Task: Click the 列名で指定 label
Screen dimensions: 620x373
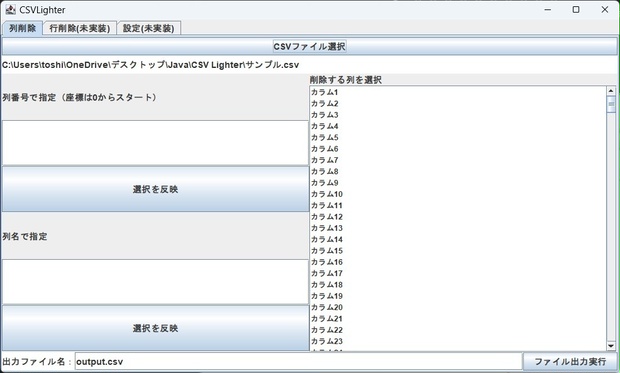Action: pyautogui.click(x=25, y=237)
